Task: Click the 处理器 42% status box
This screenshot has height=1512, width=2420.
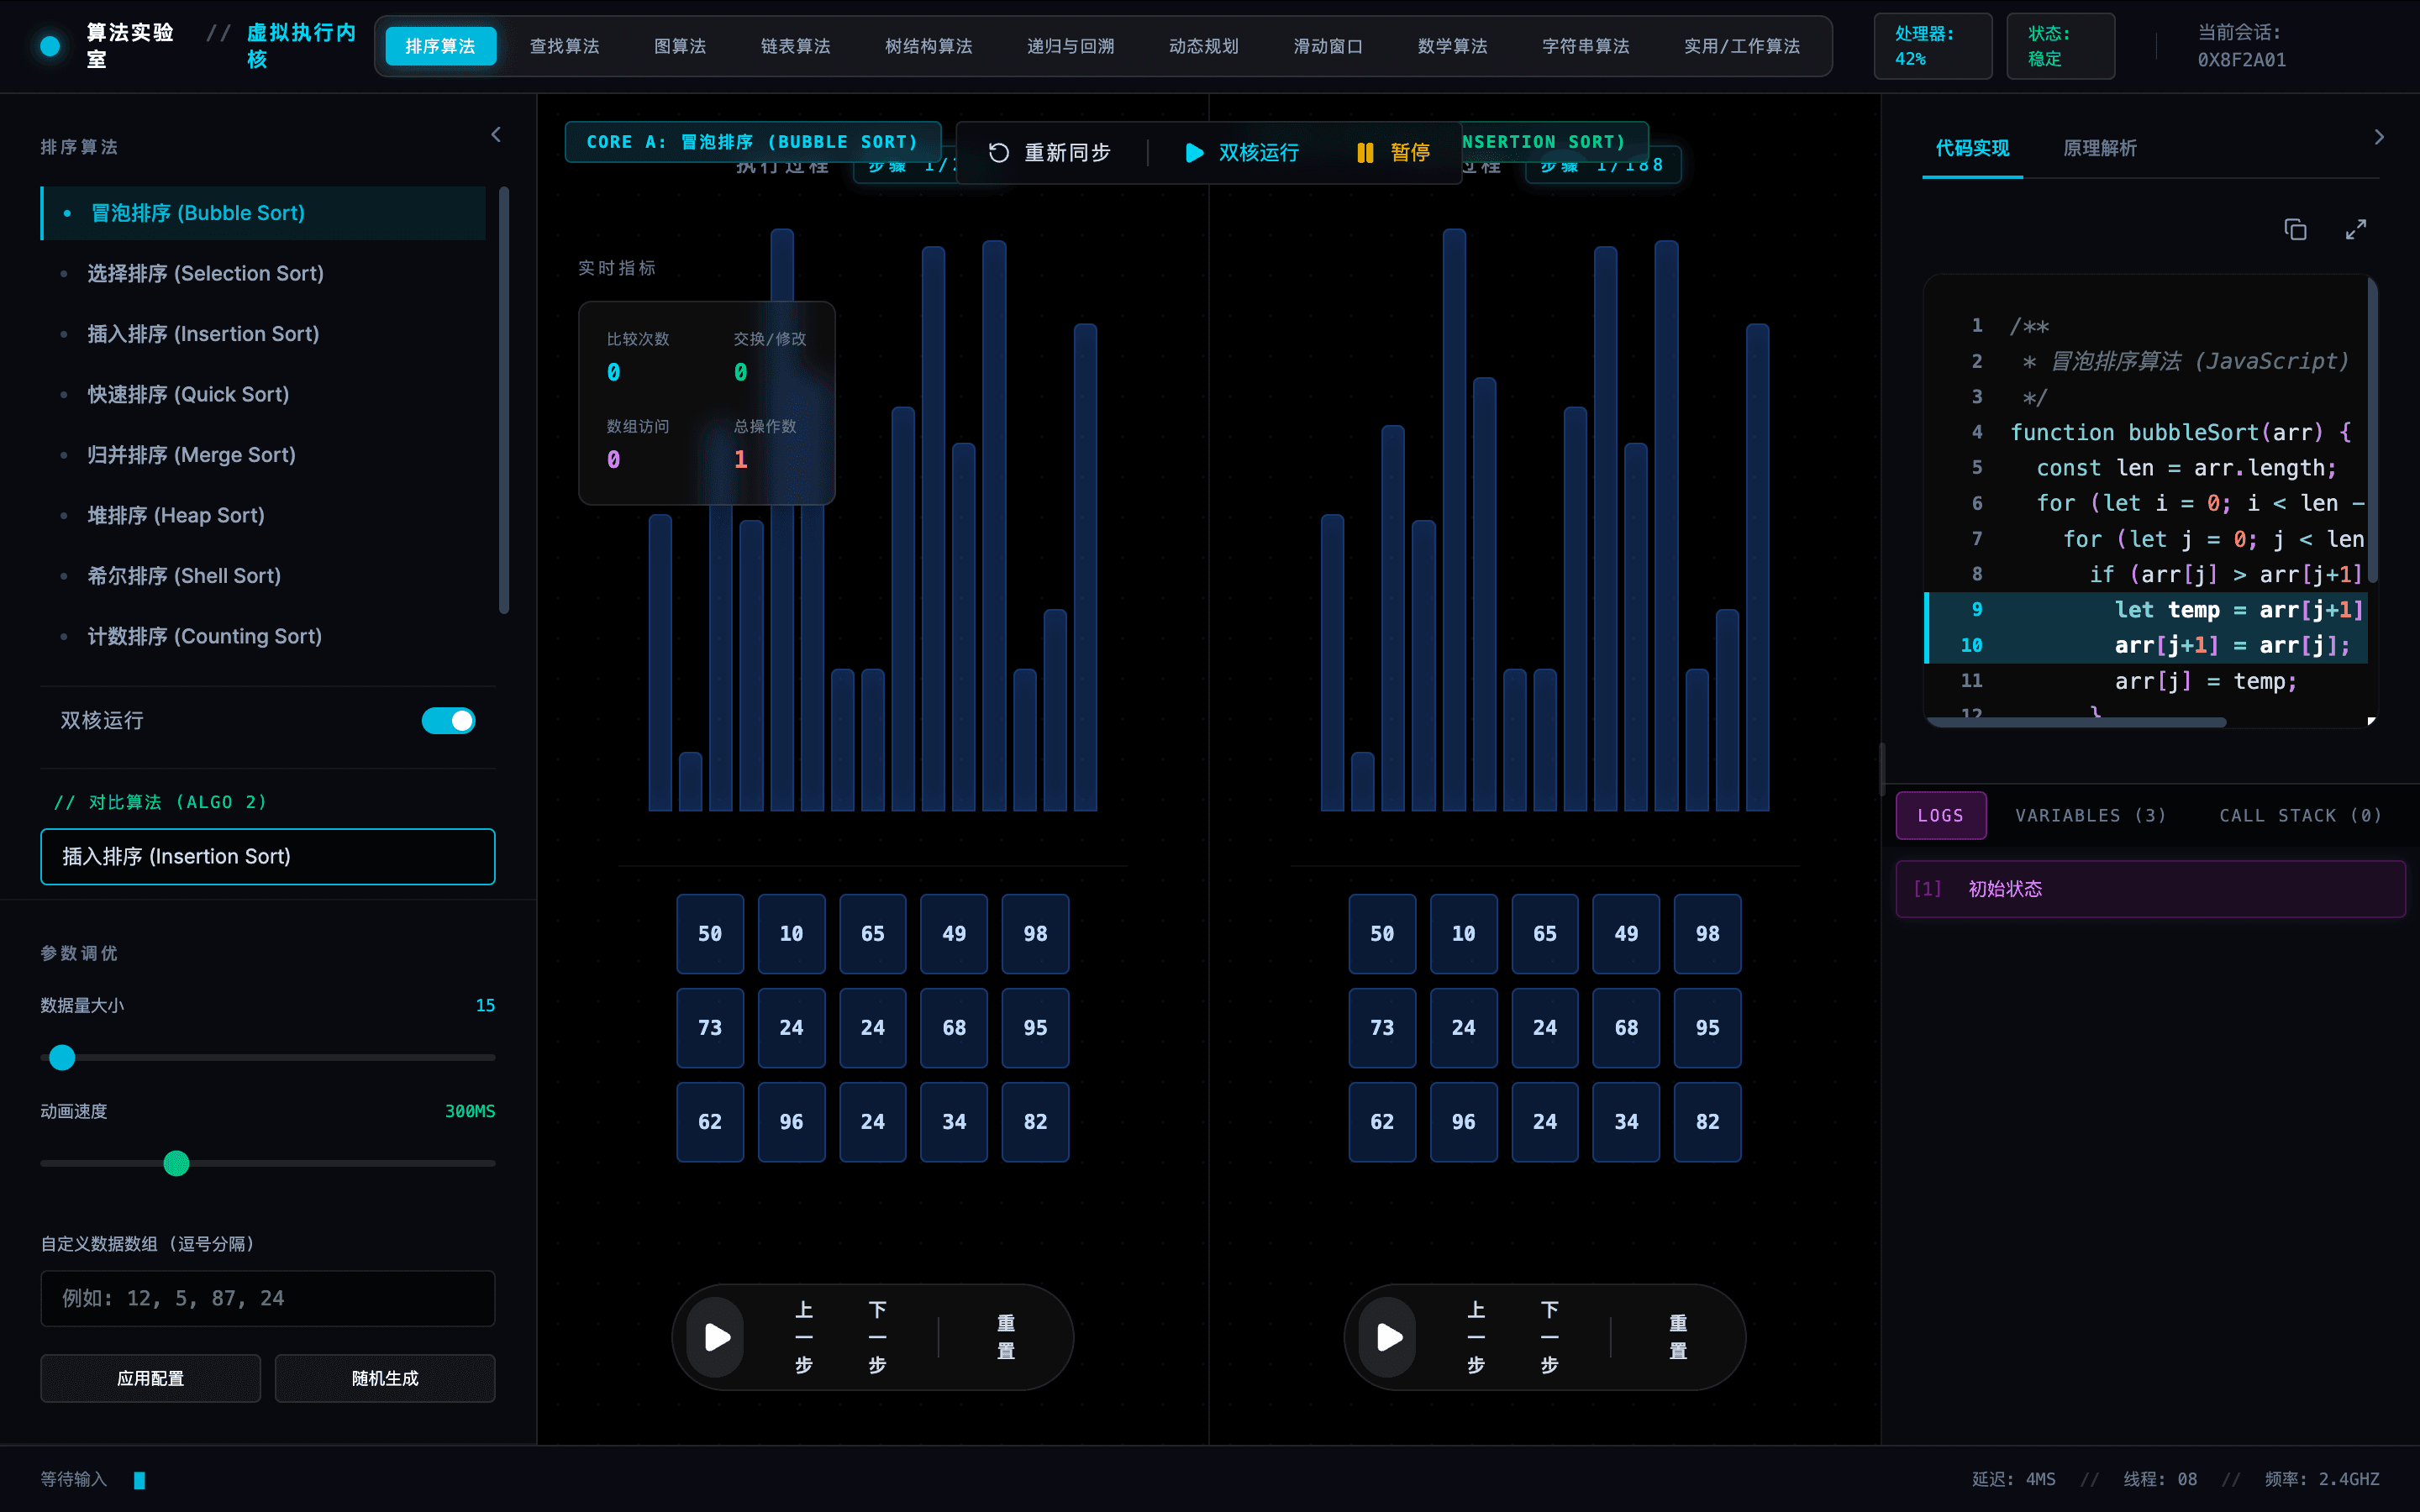Action: click(x=1932, y=46)
